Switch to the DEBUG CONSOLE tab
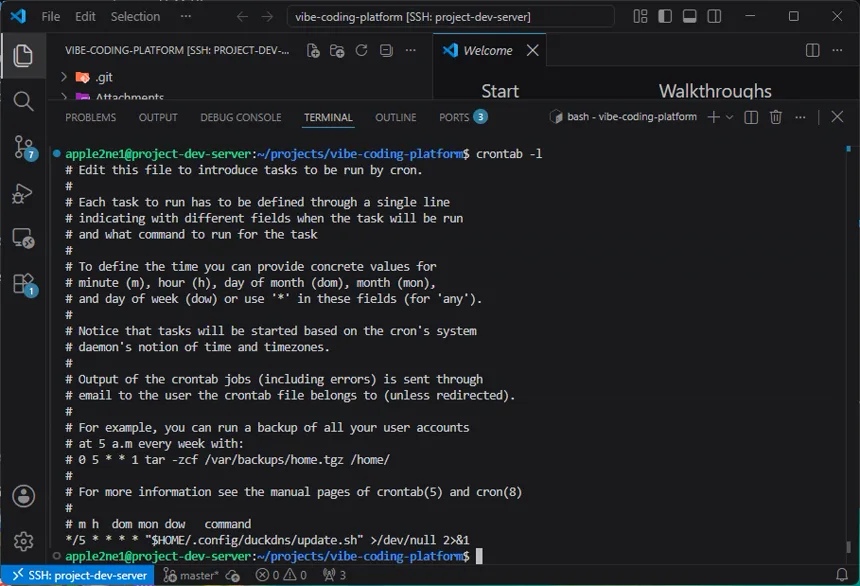The width and height of the screenshot is (860, 586). pos(241,117)
